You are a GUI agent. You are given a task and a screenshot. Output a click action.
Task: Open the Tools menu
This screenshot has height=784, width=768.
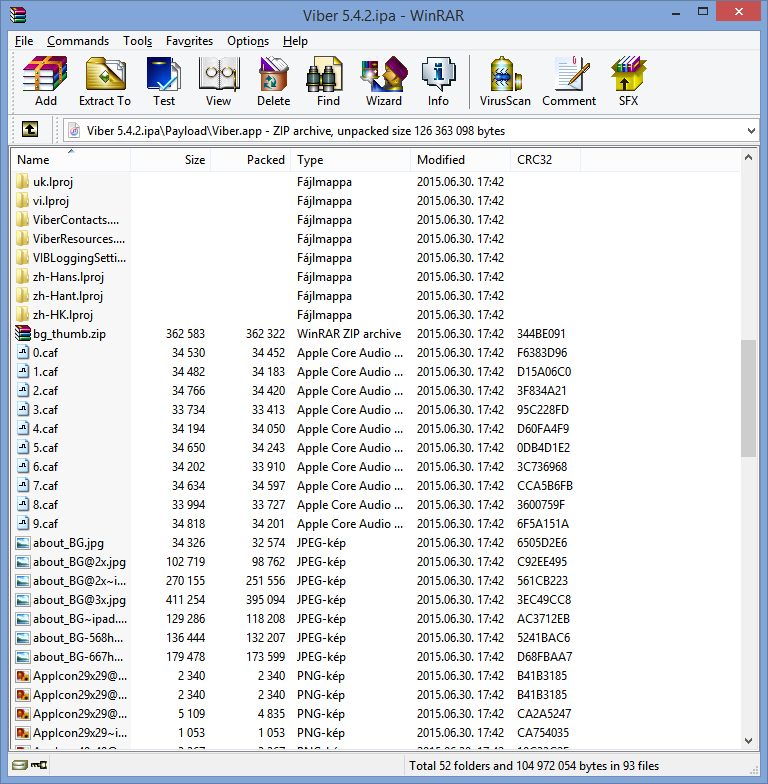pos(138,41)
